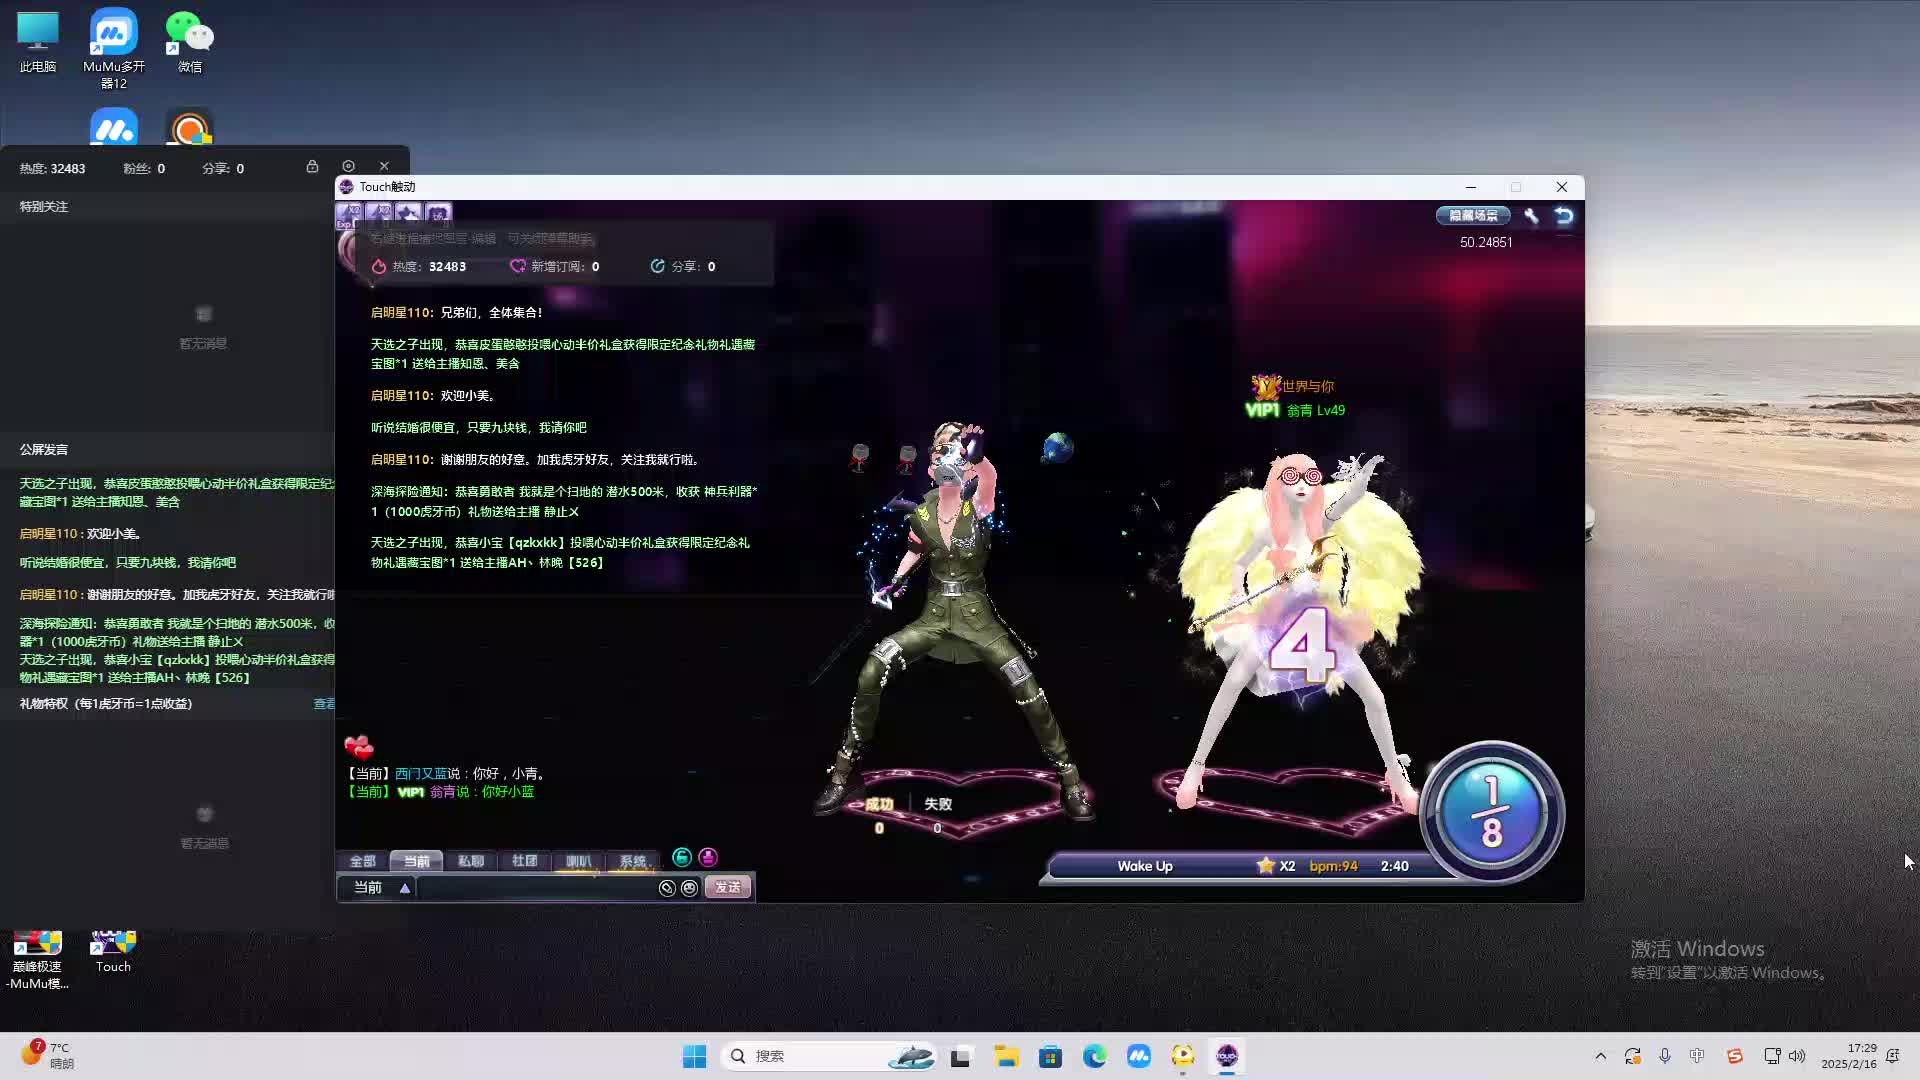This screenshot has height=1080, width=1920.
Task: Switch to the 全部 chat tab
Action: (362, 861)
